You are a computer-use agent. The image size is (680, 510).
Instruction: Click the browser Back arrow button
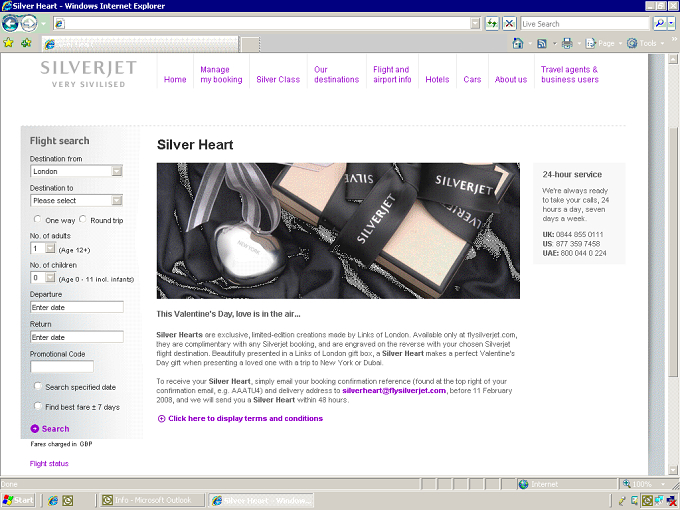pos(10,23)
